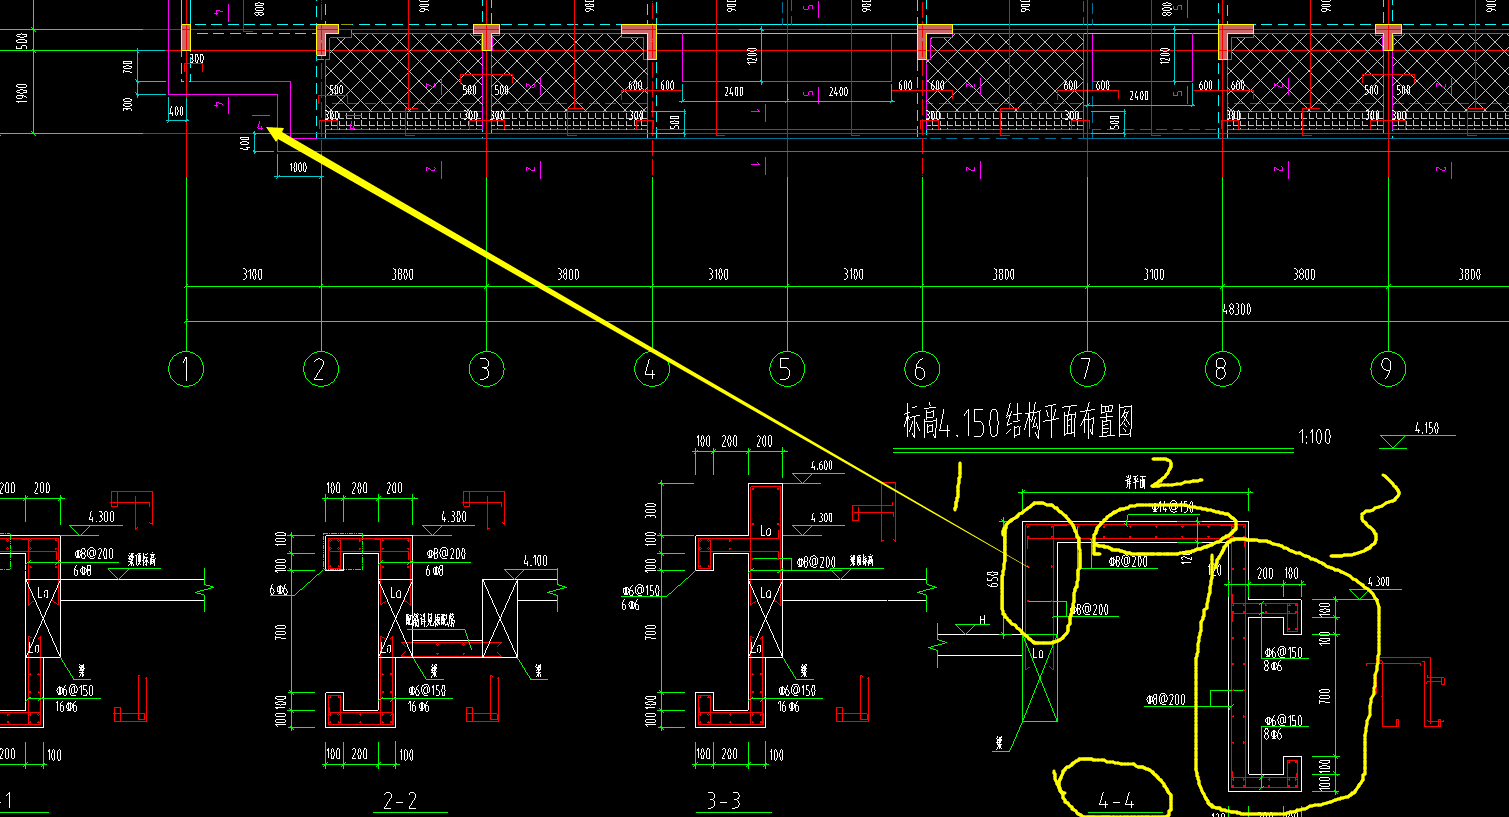Image resolution: width=1509 pixels, height=817 pixels.
Task: Click grid axis bubble 7
Action: point(1087,369)
